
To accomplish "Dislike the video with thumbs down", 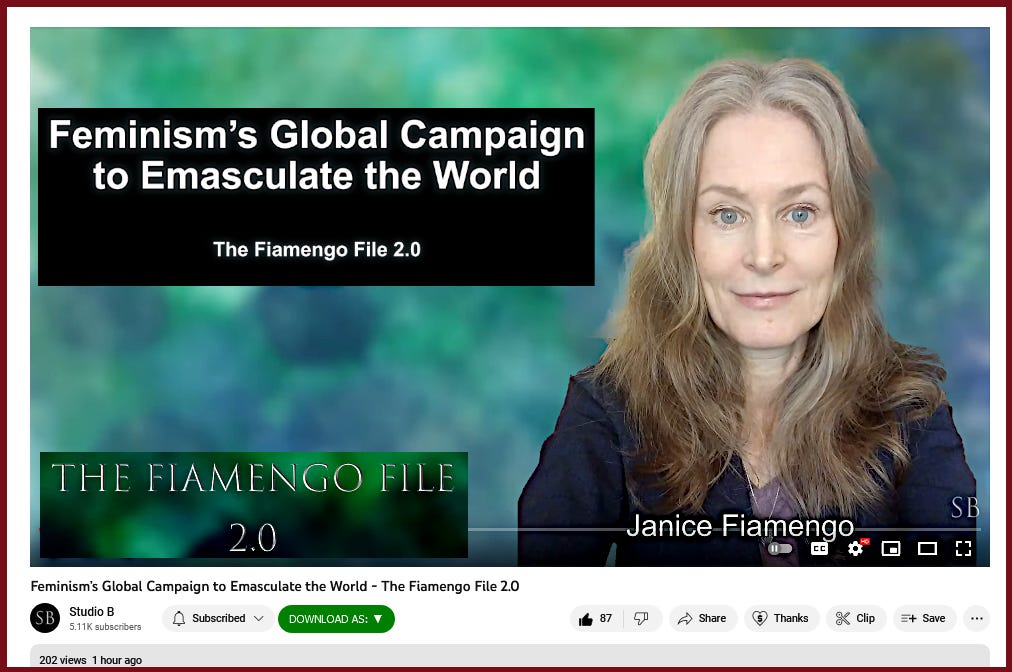I will tap(642, 618).
